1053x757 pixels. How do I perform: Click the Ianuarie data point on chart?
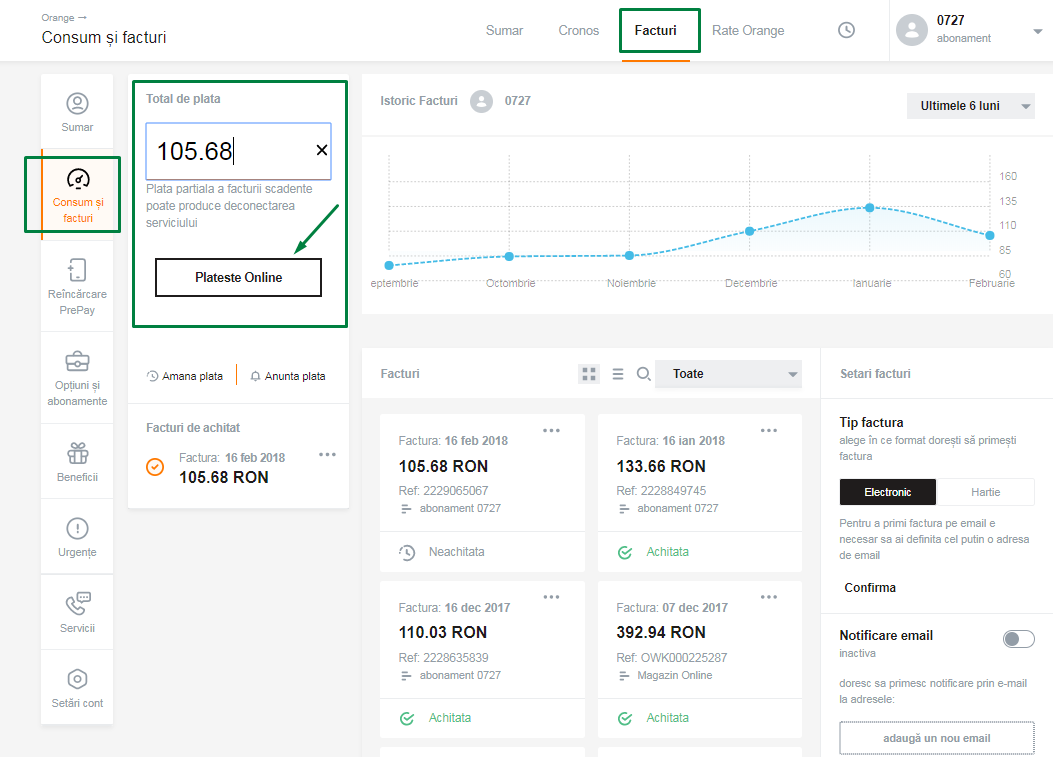(x=870, y=208)
